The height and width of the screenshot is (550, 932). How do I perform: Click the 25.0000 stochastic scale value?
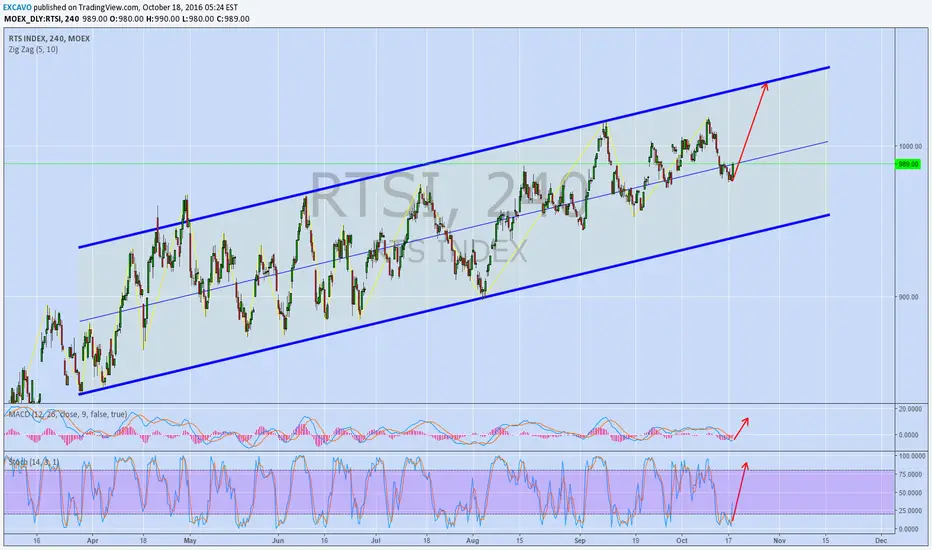pos(910,511)
